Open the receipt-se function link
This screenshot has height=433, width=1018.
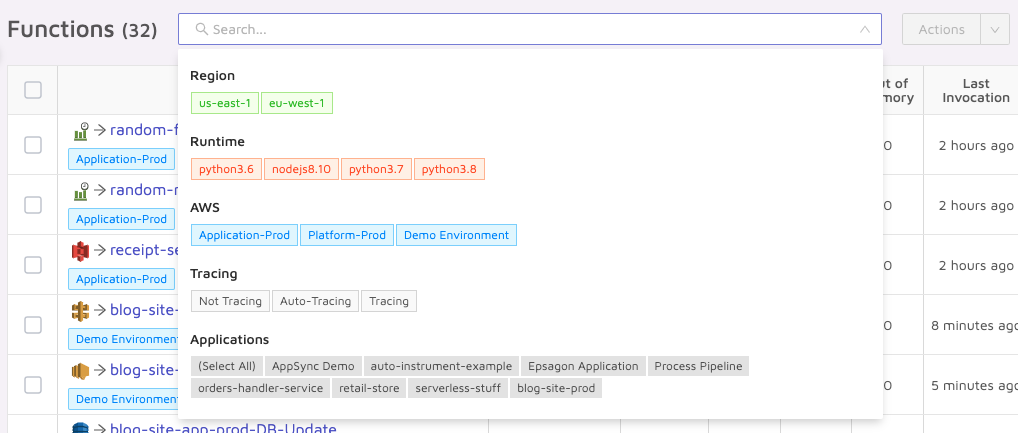(143, 250)
